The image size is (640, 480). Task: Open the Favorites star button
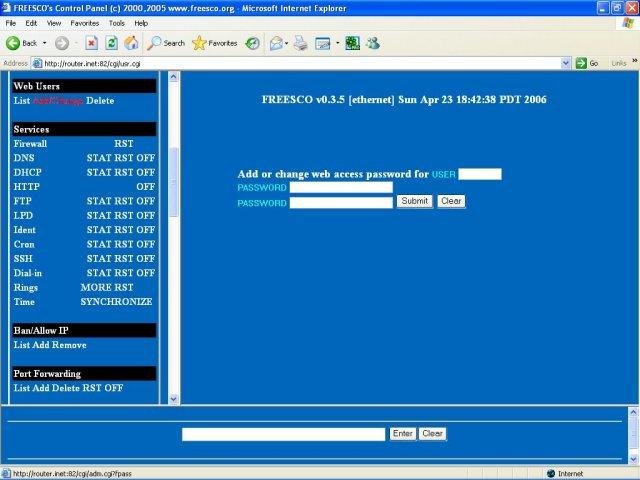coord(215,43)
